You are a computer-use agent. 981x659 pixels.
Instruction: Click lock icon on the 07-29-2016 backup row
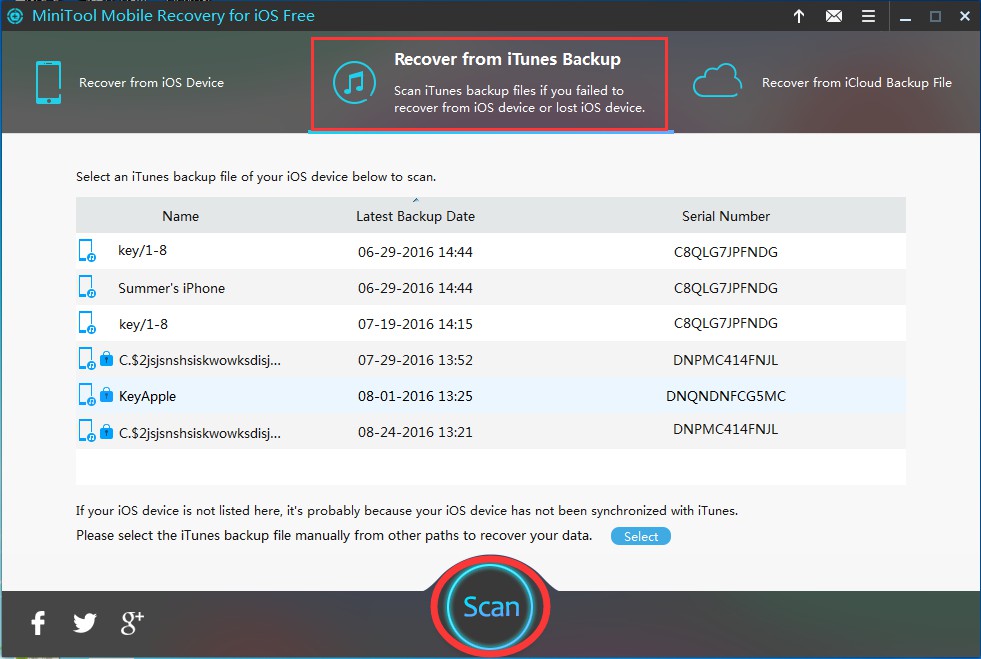coord(106,359)
